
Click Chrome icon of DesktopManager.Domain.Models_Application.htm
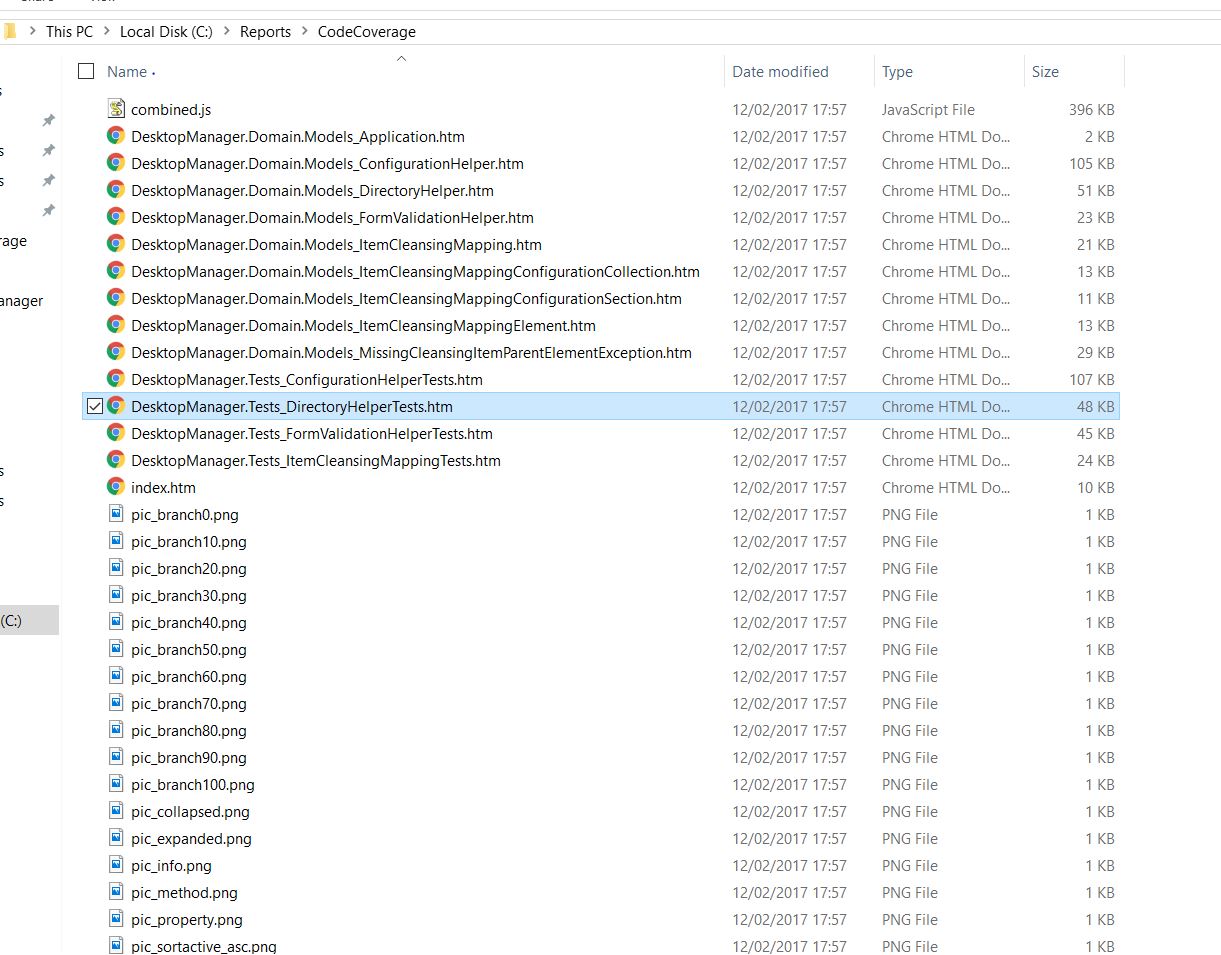(x=116, y=136)
